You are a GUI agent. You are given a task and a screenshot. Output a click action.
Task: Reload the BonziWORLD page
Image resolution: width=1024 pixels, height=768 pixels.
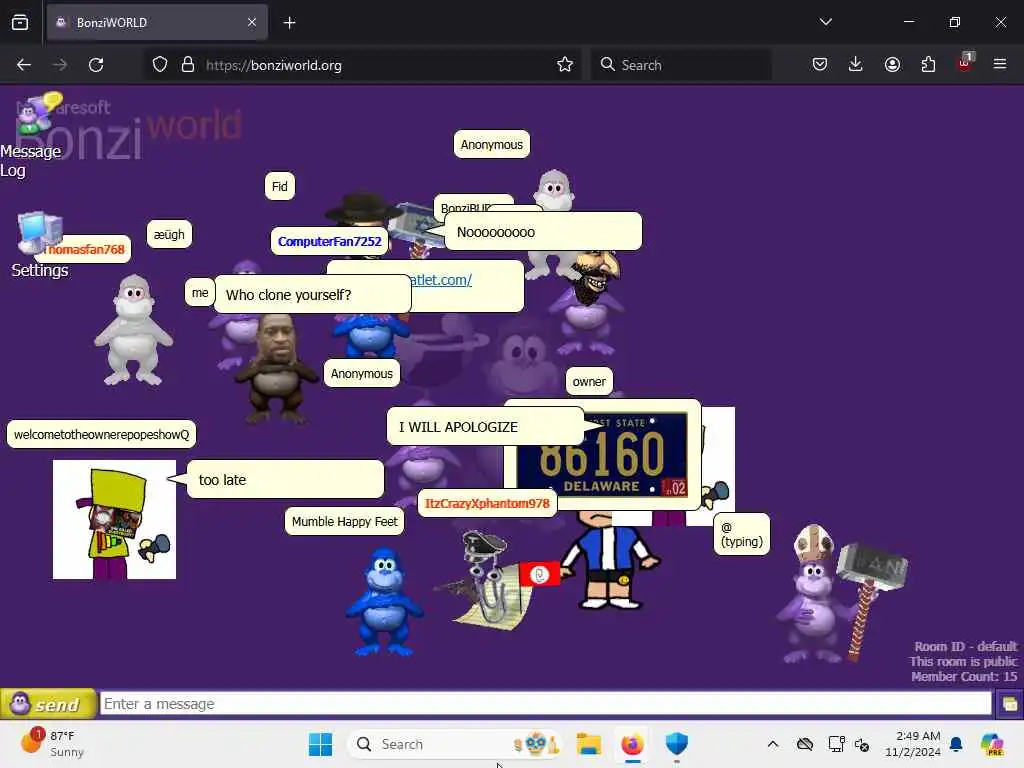pos(96,65)
